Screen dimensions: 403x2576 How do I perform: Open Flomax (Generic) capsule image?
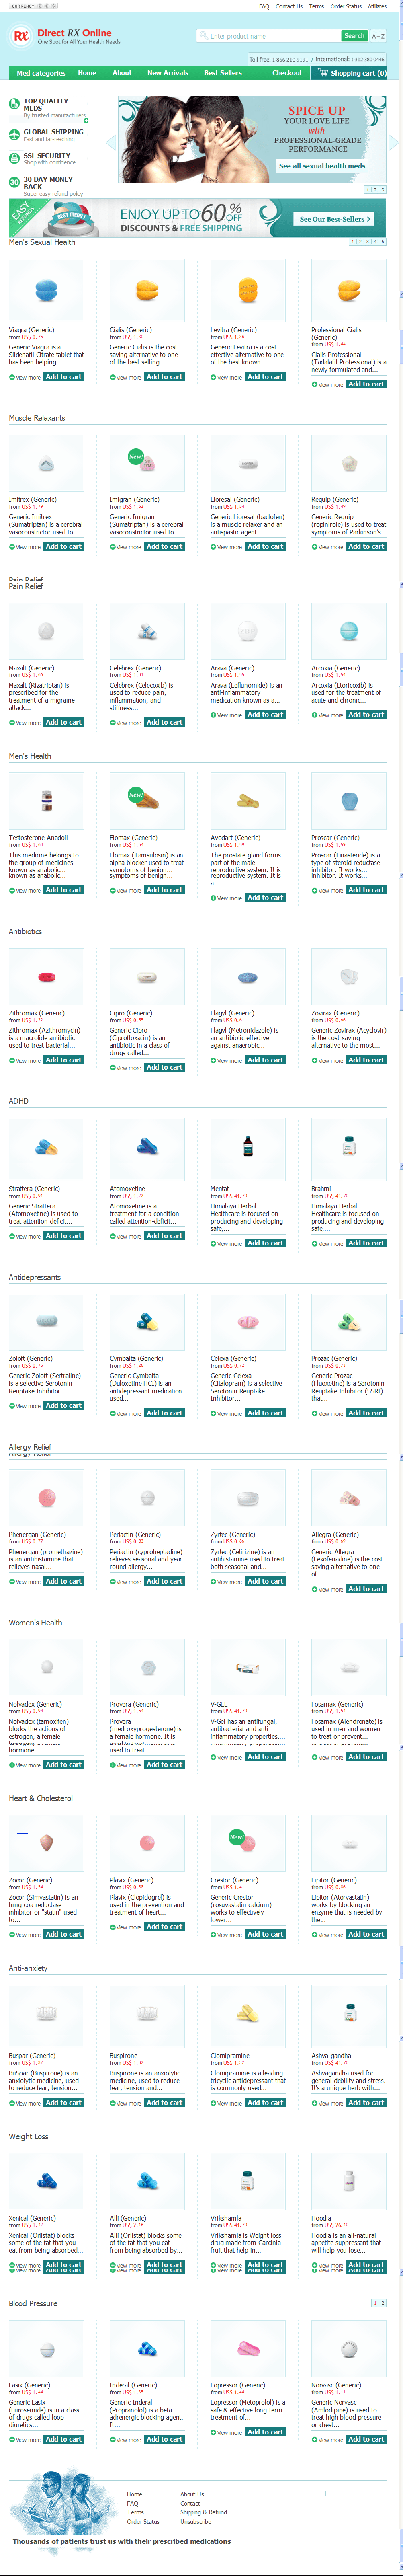point(147,802)
